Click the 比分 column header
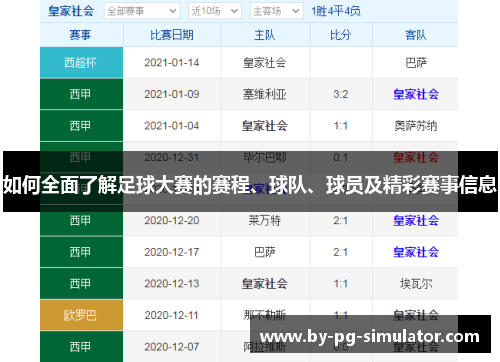The width and height of the screenshot is (500, 362). [341, 35]
